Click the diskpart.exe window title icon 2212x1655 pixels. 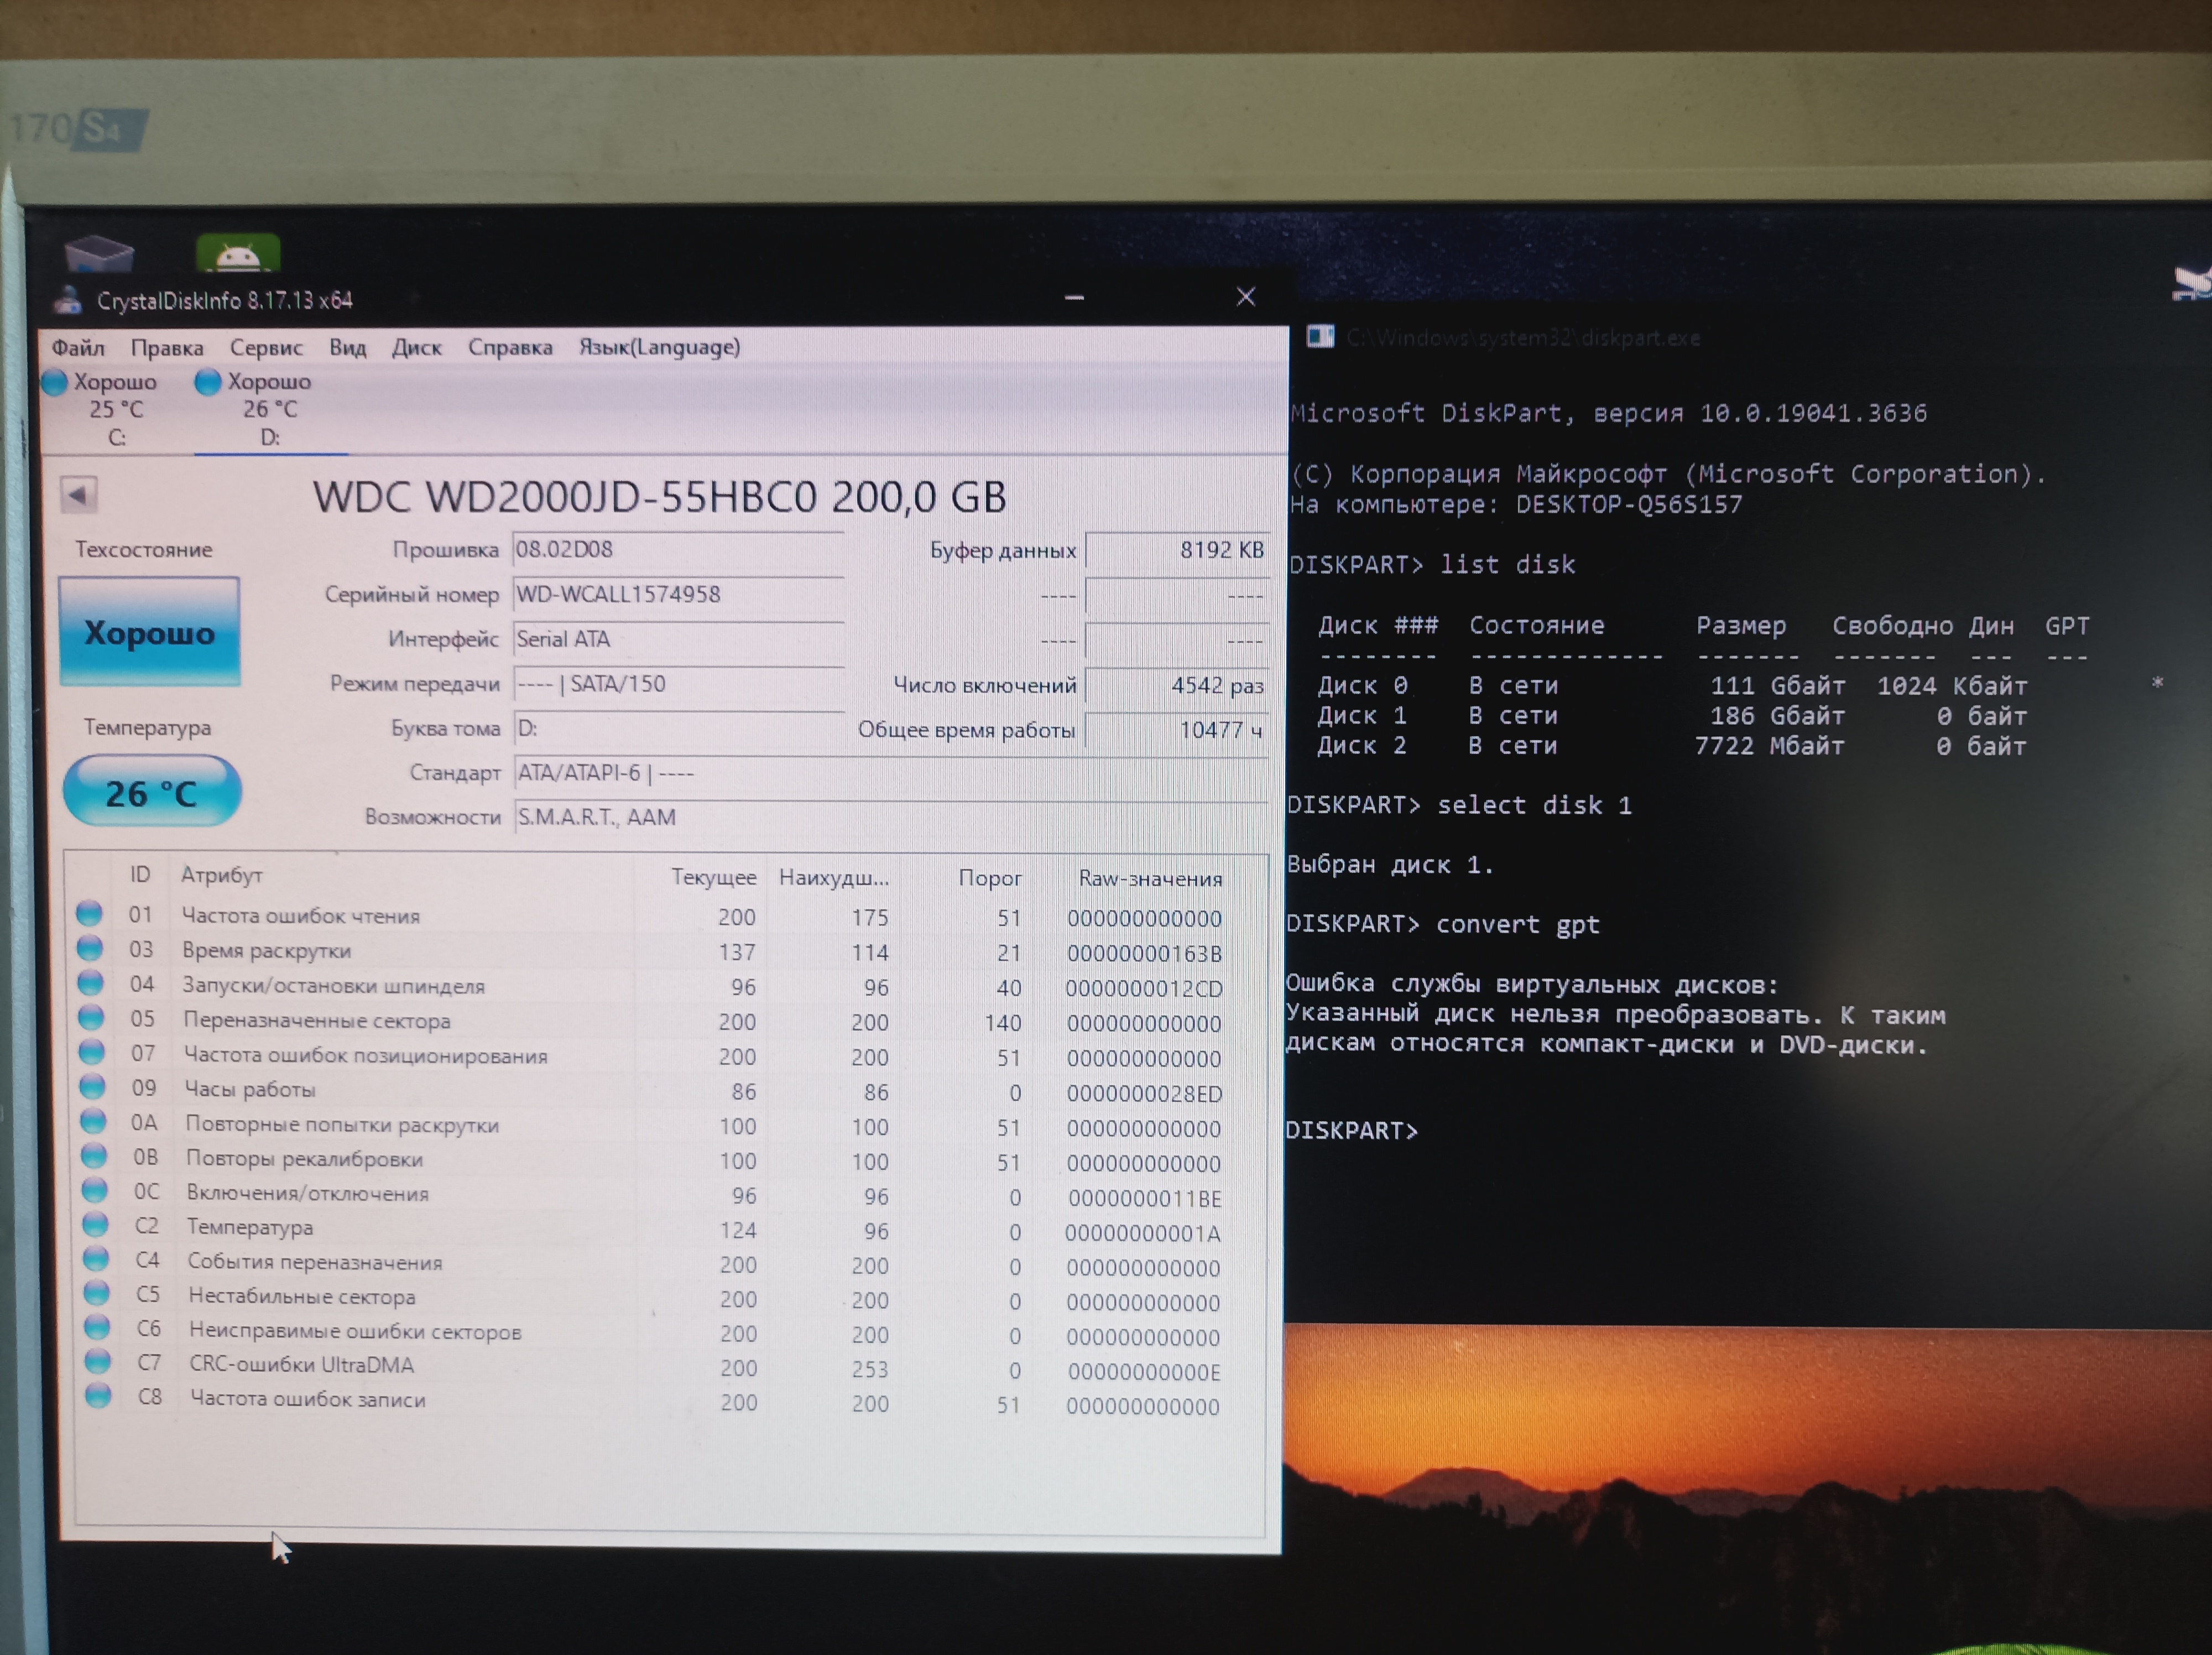pyautogui.click(x=1320, y=337)
